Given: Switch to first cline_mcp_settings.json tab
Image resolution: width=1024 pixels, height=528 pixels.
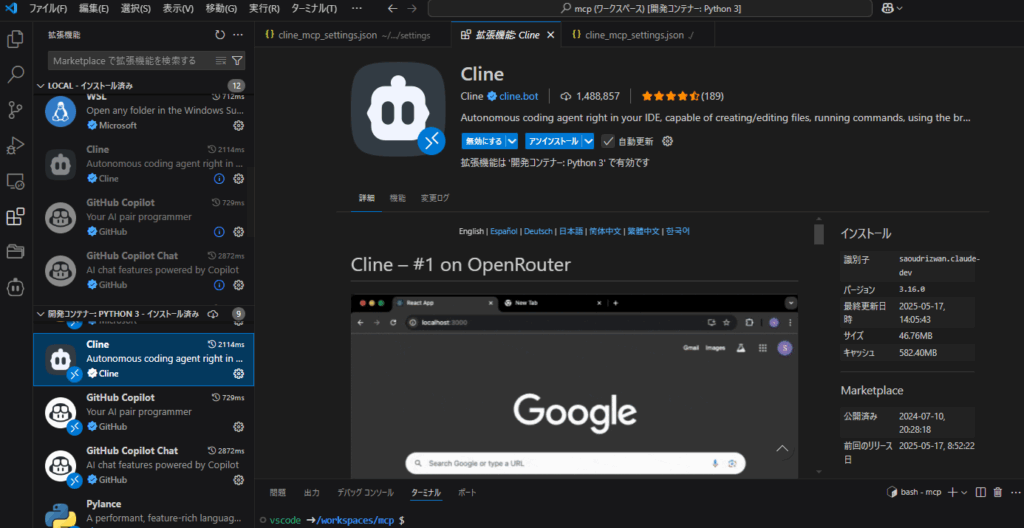Looking at the screenshot, I should (353, 35).
